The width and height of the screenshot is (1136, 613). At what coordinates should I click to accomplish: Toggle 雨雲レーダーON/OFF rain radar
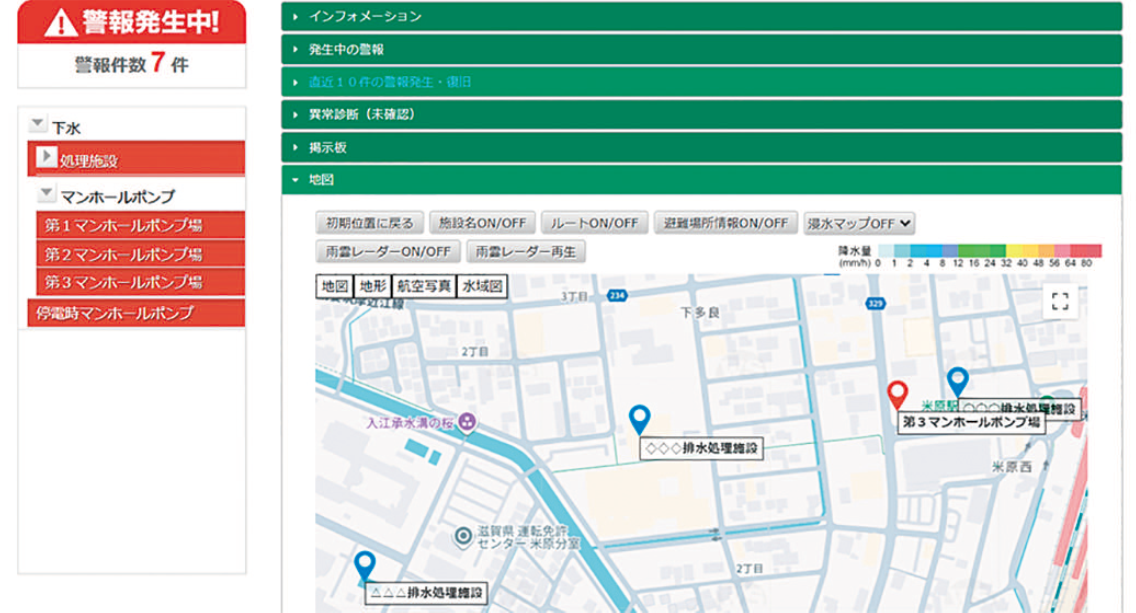coord(387,251)
